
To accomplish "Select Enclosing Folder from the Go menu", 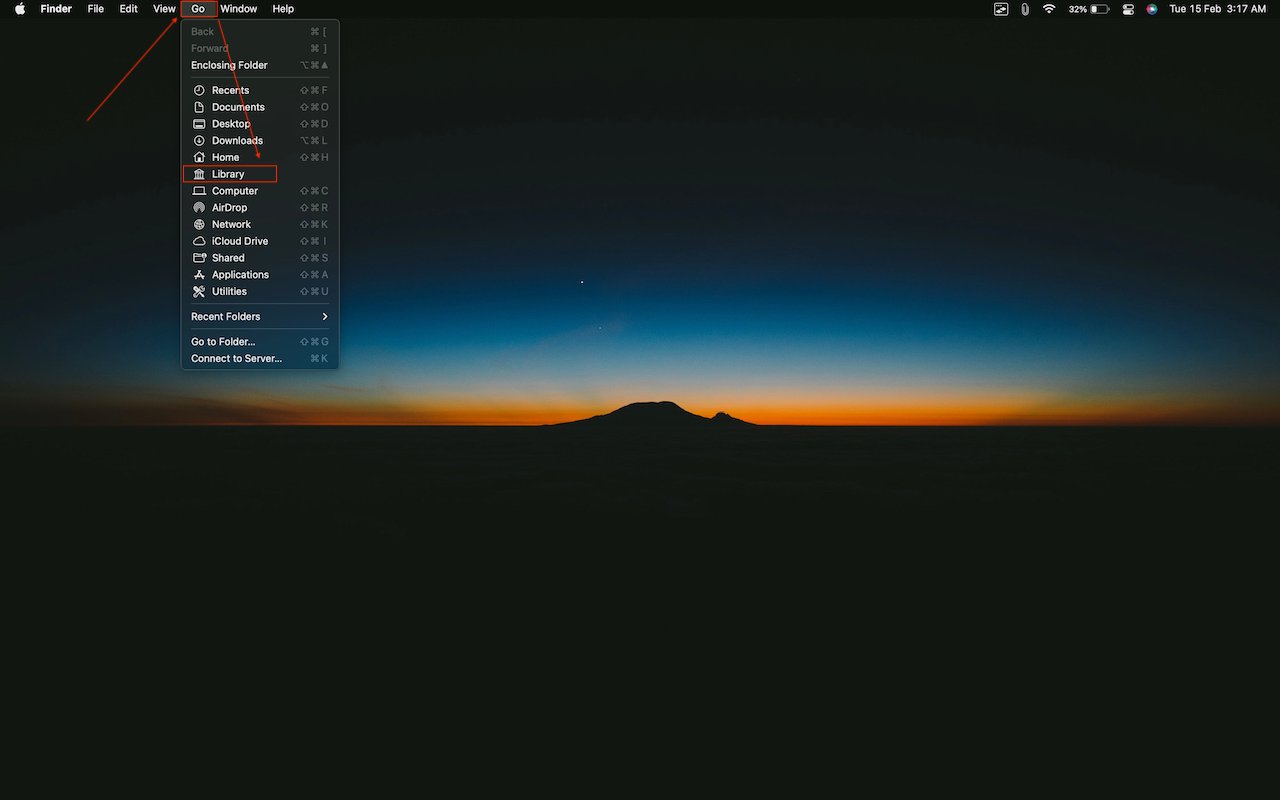I will [229, 64].
